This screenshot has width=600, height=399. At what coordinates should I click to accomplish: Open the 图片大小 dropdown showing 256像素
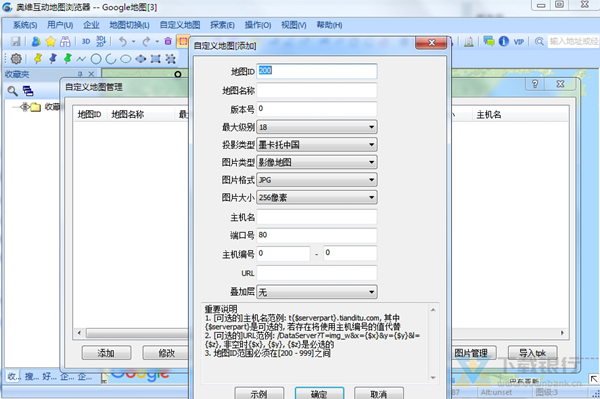[x=317, y=197]
